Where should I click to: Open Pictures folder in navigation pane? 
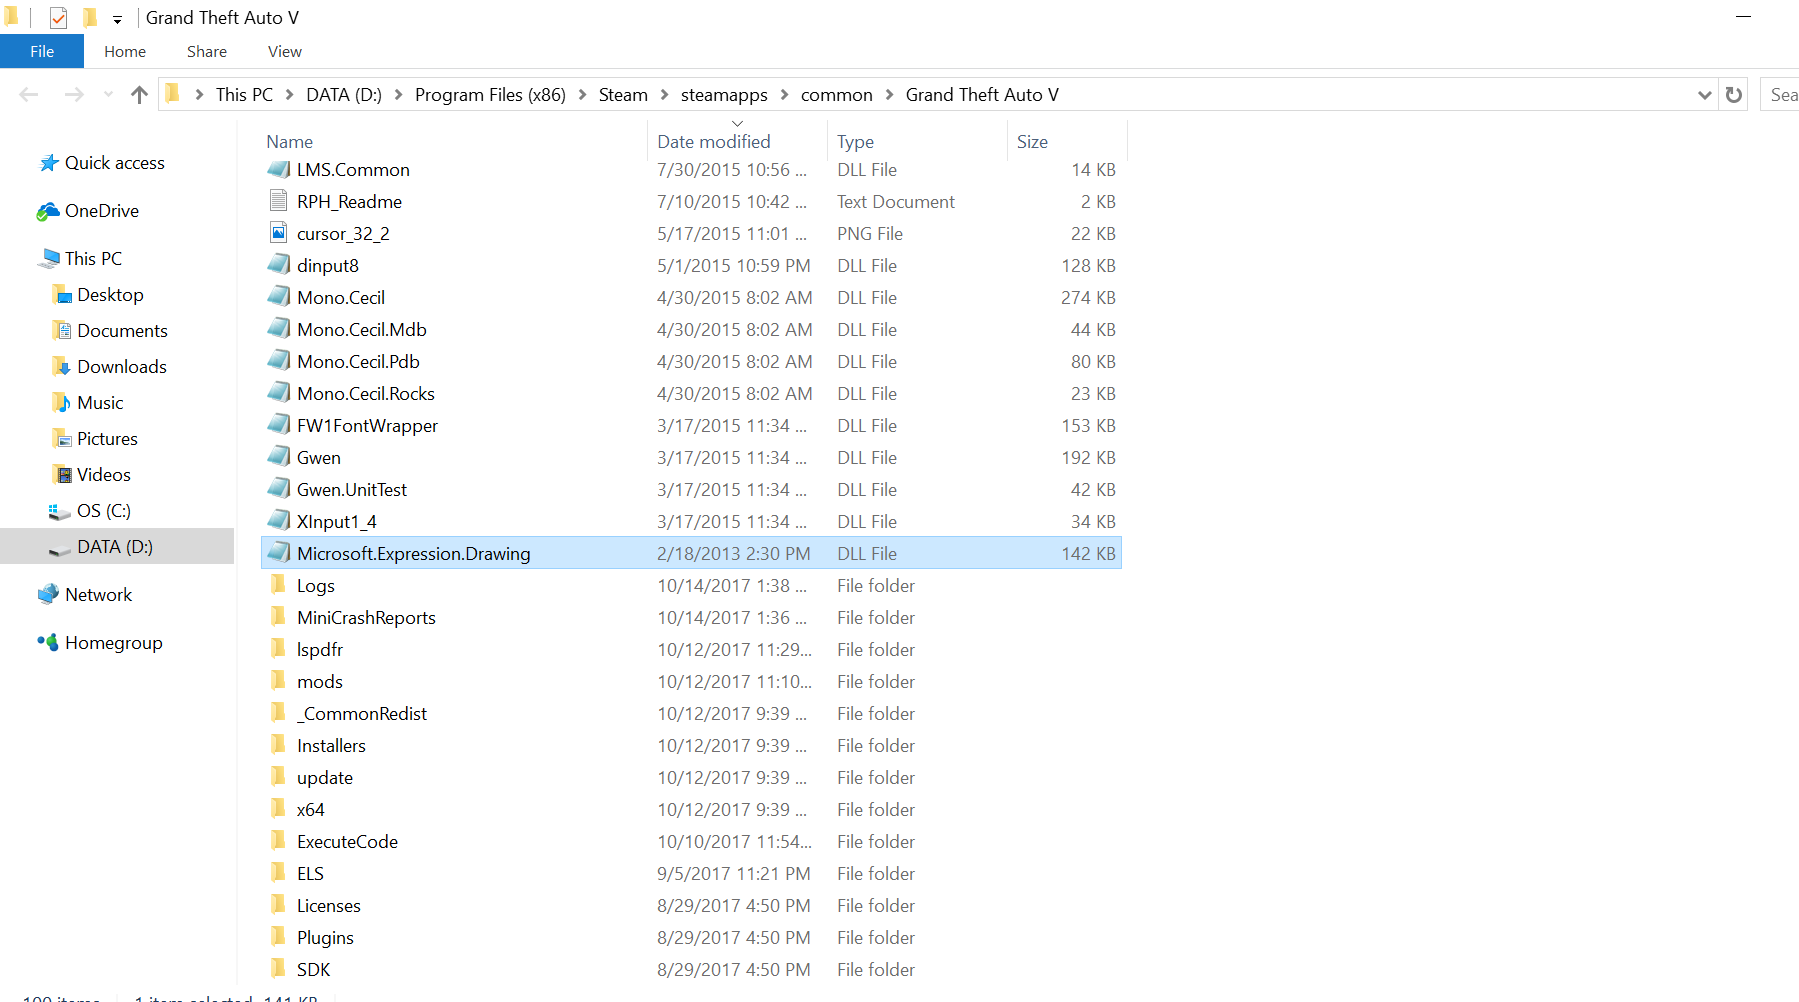click(107, 439)
